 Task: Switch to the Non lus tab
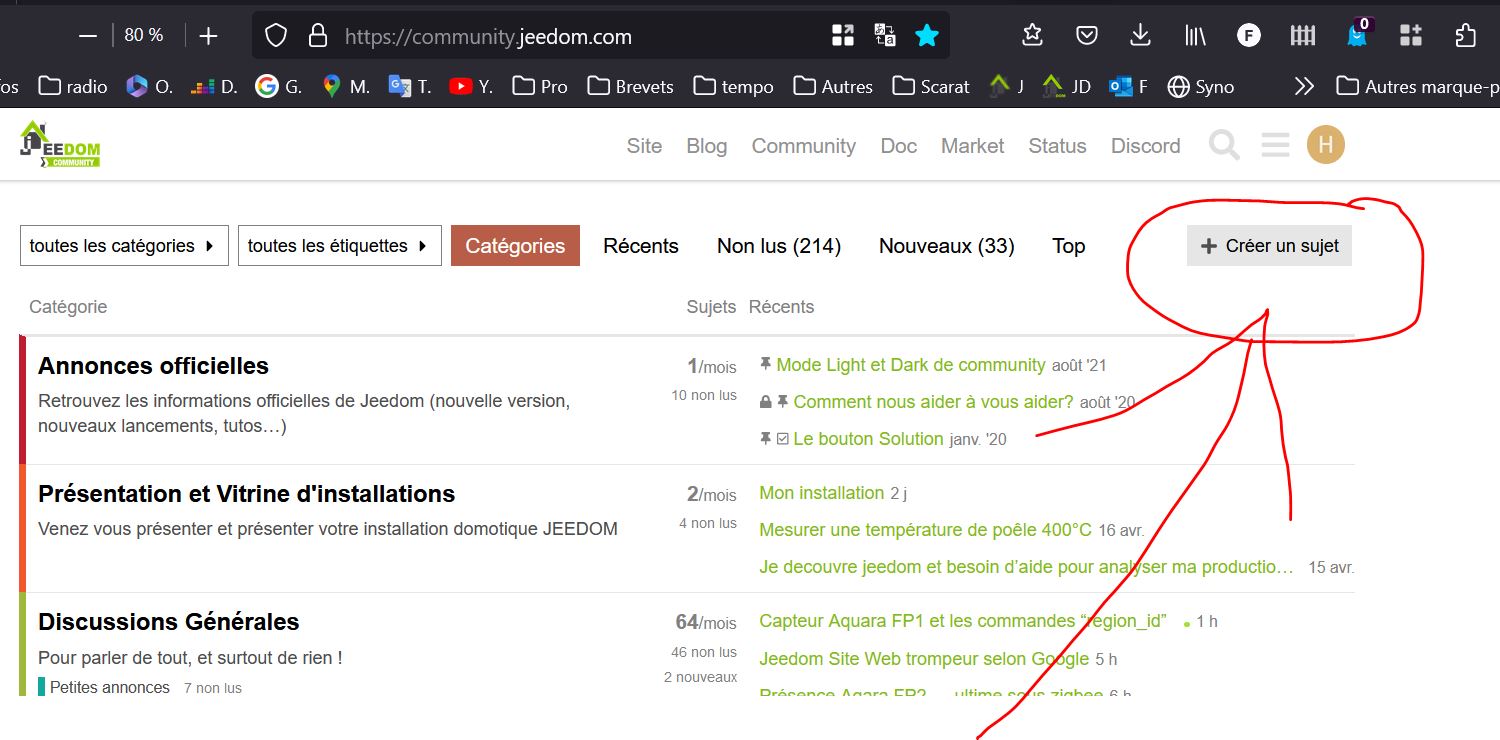pos(778,245)
